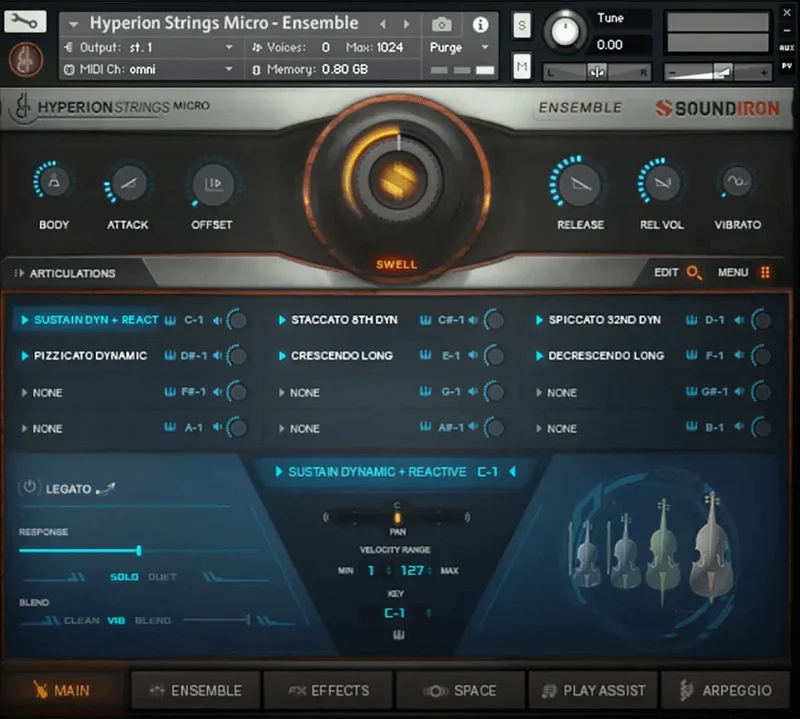The width and height of the screenshot is (800, 719).
Task: Toggle the Legato power button
Action: (29, 487)
